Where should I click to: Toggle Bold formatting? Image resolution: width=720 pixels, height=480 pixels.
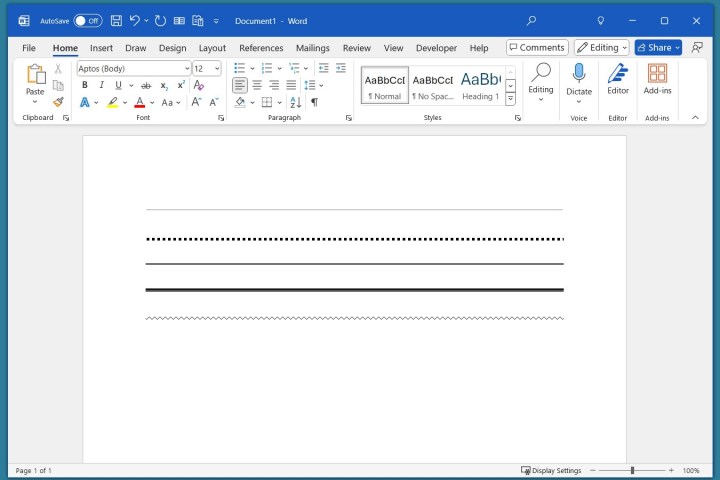[x=84, y=85]
